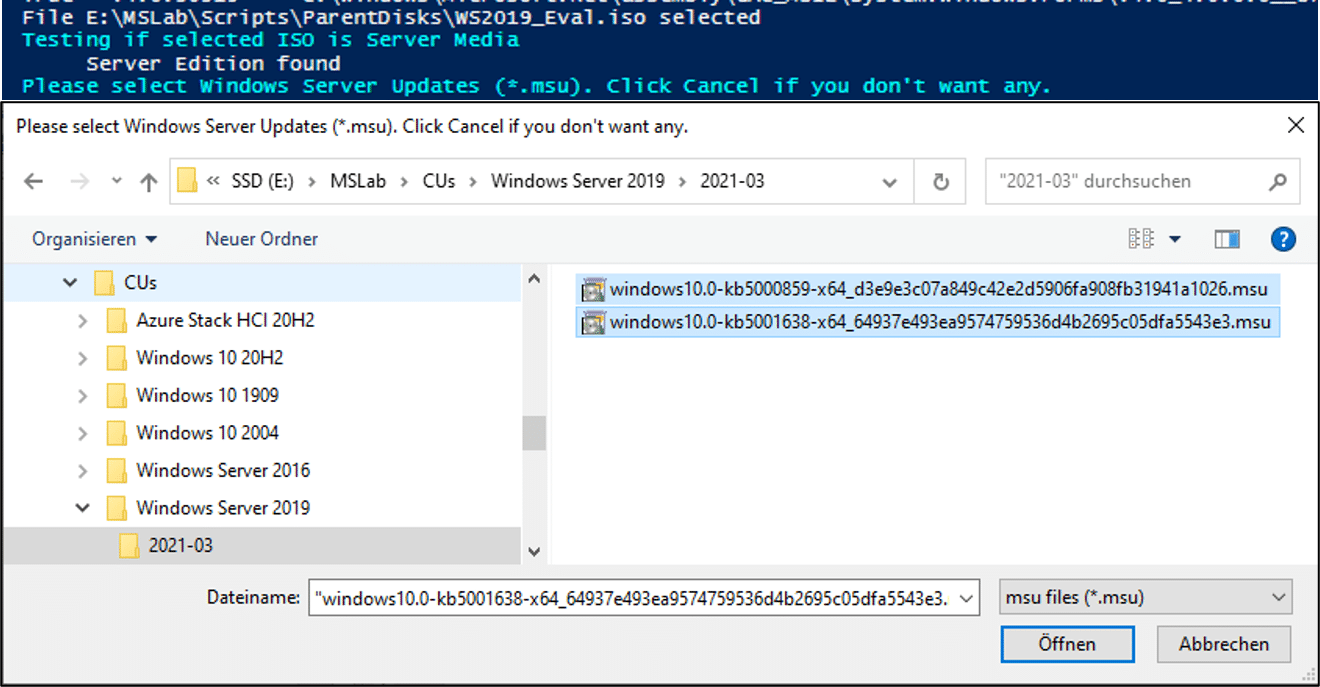Open recent locations dropdown arrow
This screenshot has height=687, width=1320.
point(116,182)
